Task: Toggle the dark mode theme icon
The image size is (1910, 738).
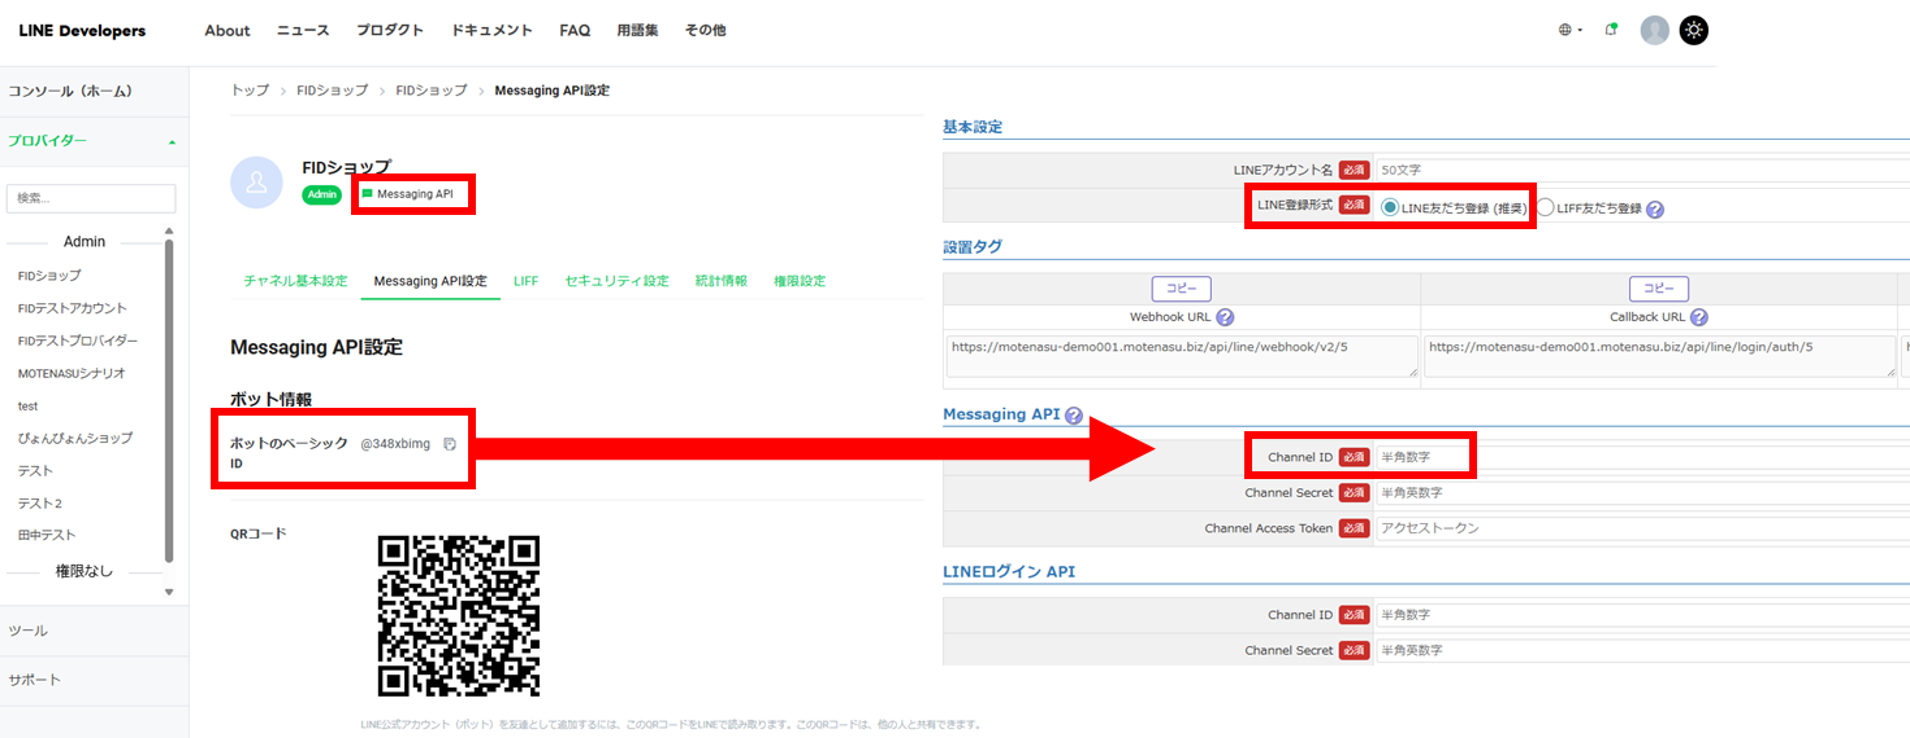Action: click(x=1693, y=30)
